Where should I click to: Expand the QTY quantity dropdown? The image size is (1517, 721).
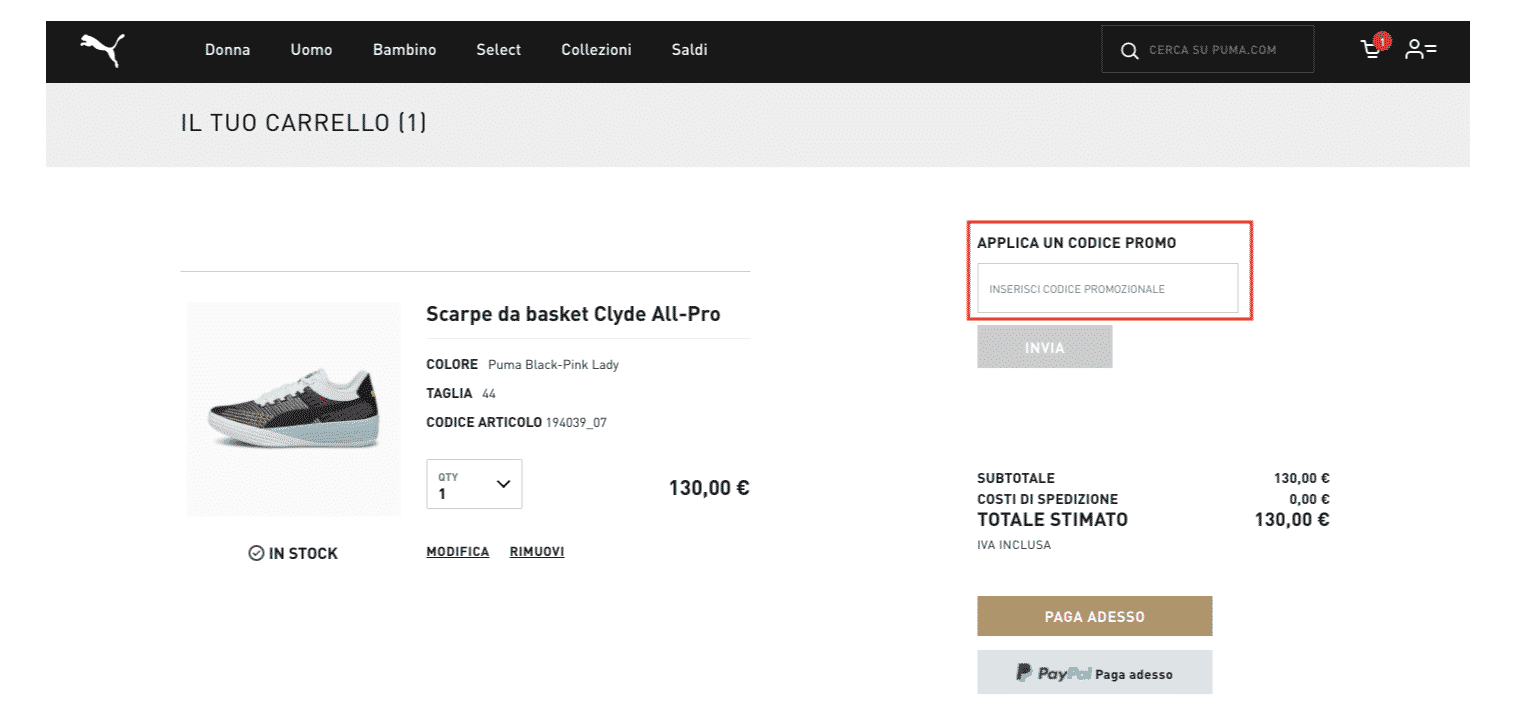pyautogui.click(x=474, y=484)
